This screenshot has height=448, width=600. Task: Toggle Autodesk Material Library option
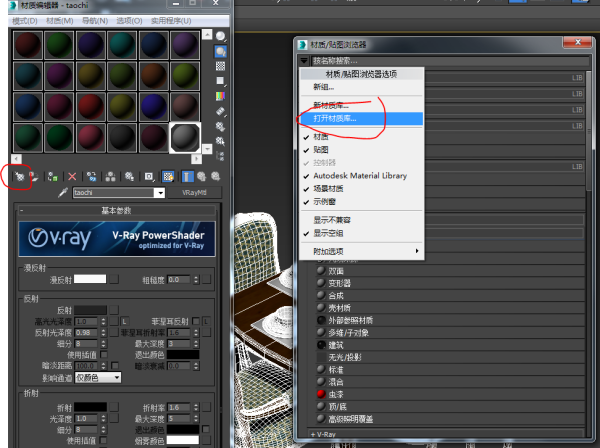pyautogui.click(x=361, y=176)
